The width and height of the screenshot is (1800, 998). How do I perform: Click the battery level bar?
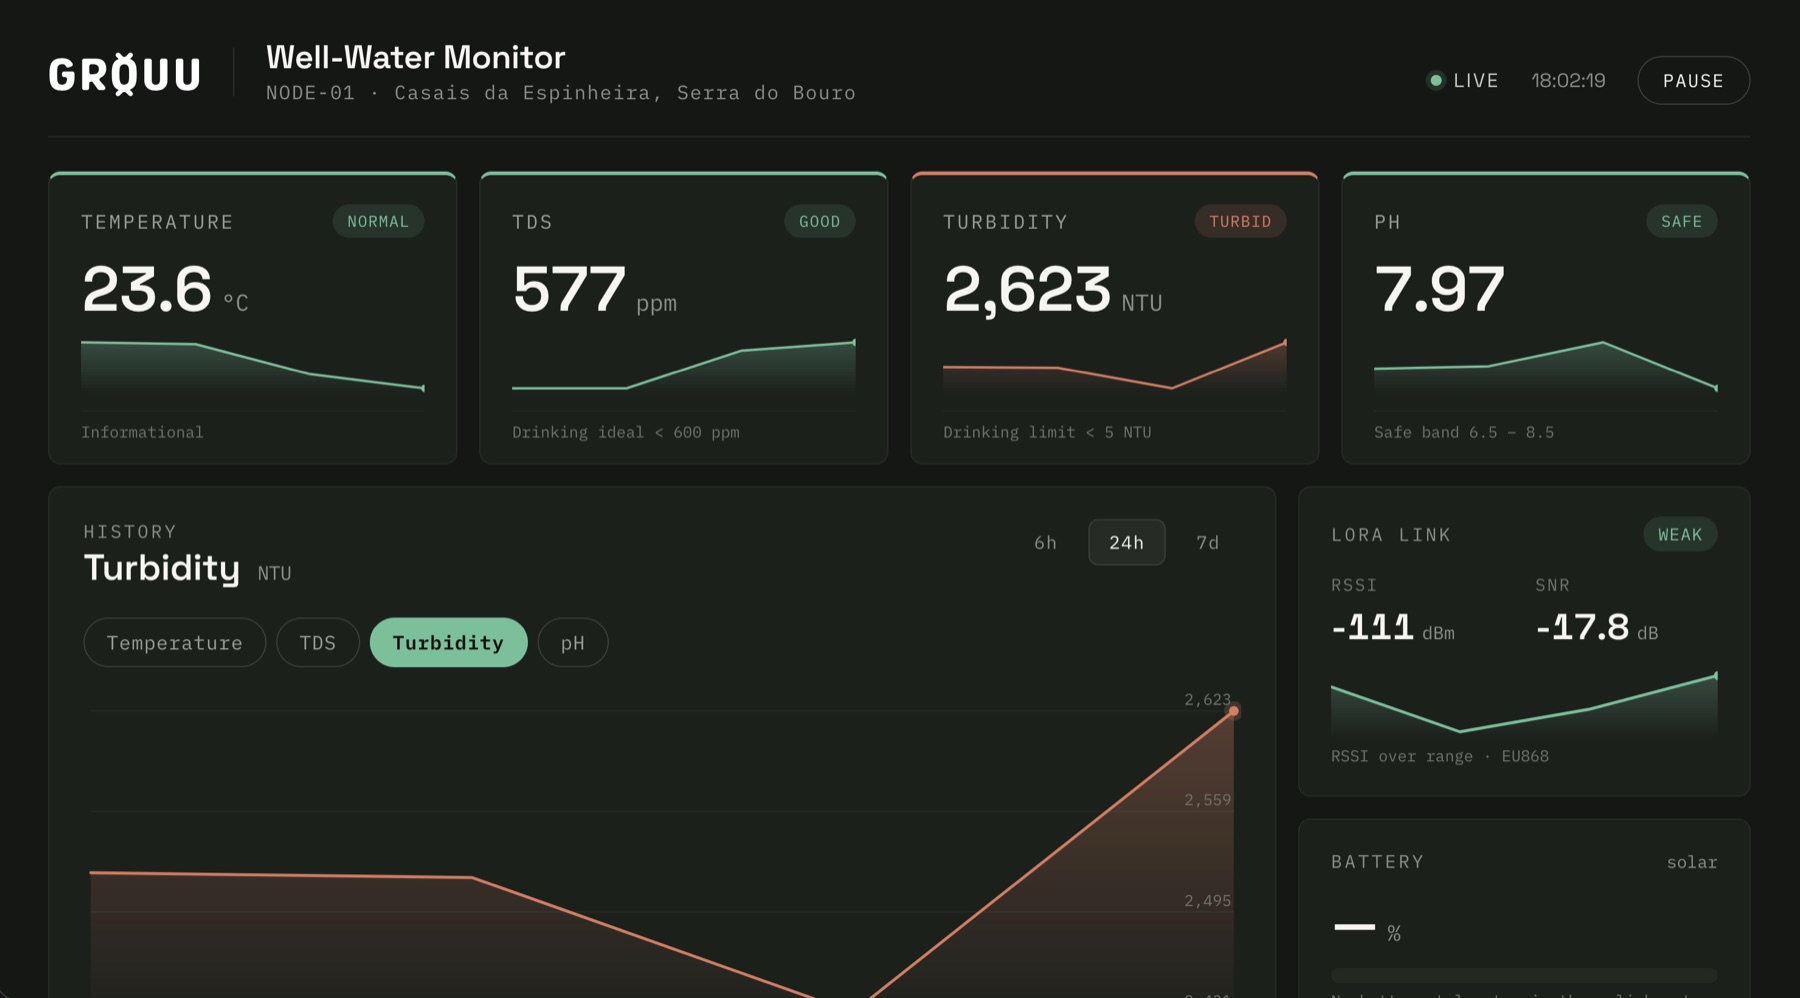click(x=1524, y=975)
